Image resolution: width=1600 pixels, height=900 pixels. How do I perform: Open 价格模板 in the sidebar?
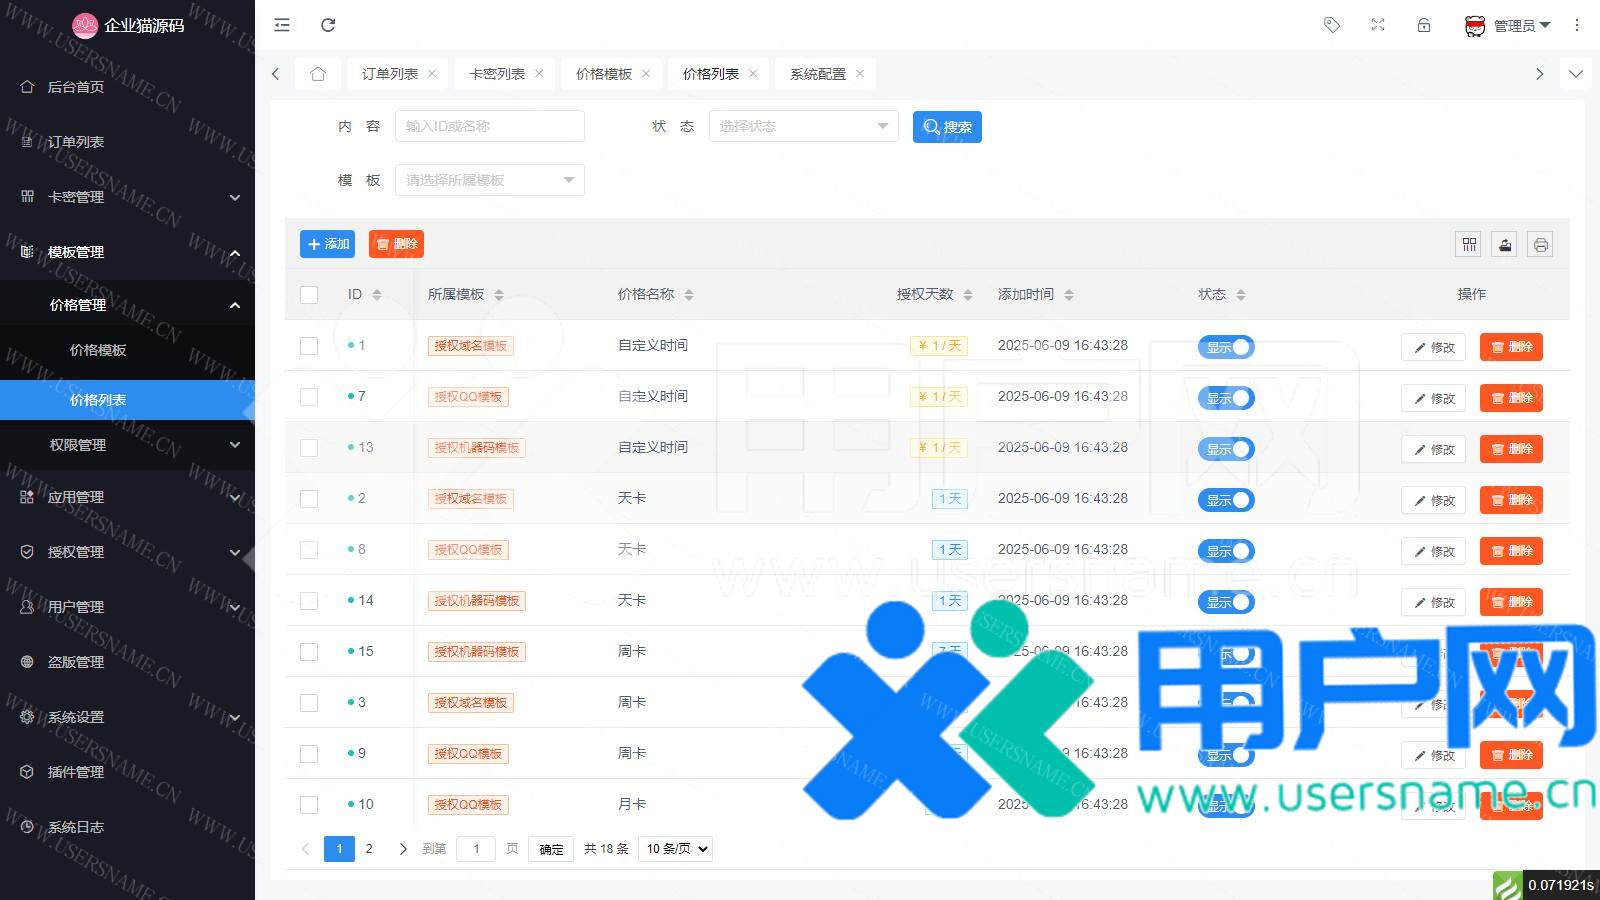click(98, 350)
